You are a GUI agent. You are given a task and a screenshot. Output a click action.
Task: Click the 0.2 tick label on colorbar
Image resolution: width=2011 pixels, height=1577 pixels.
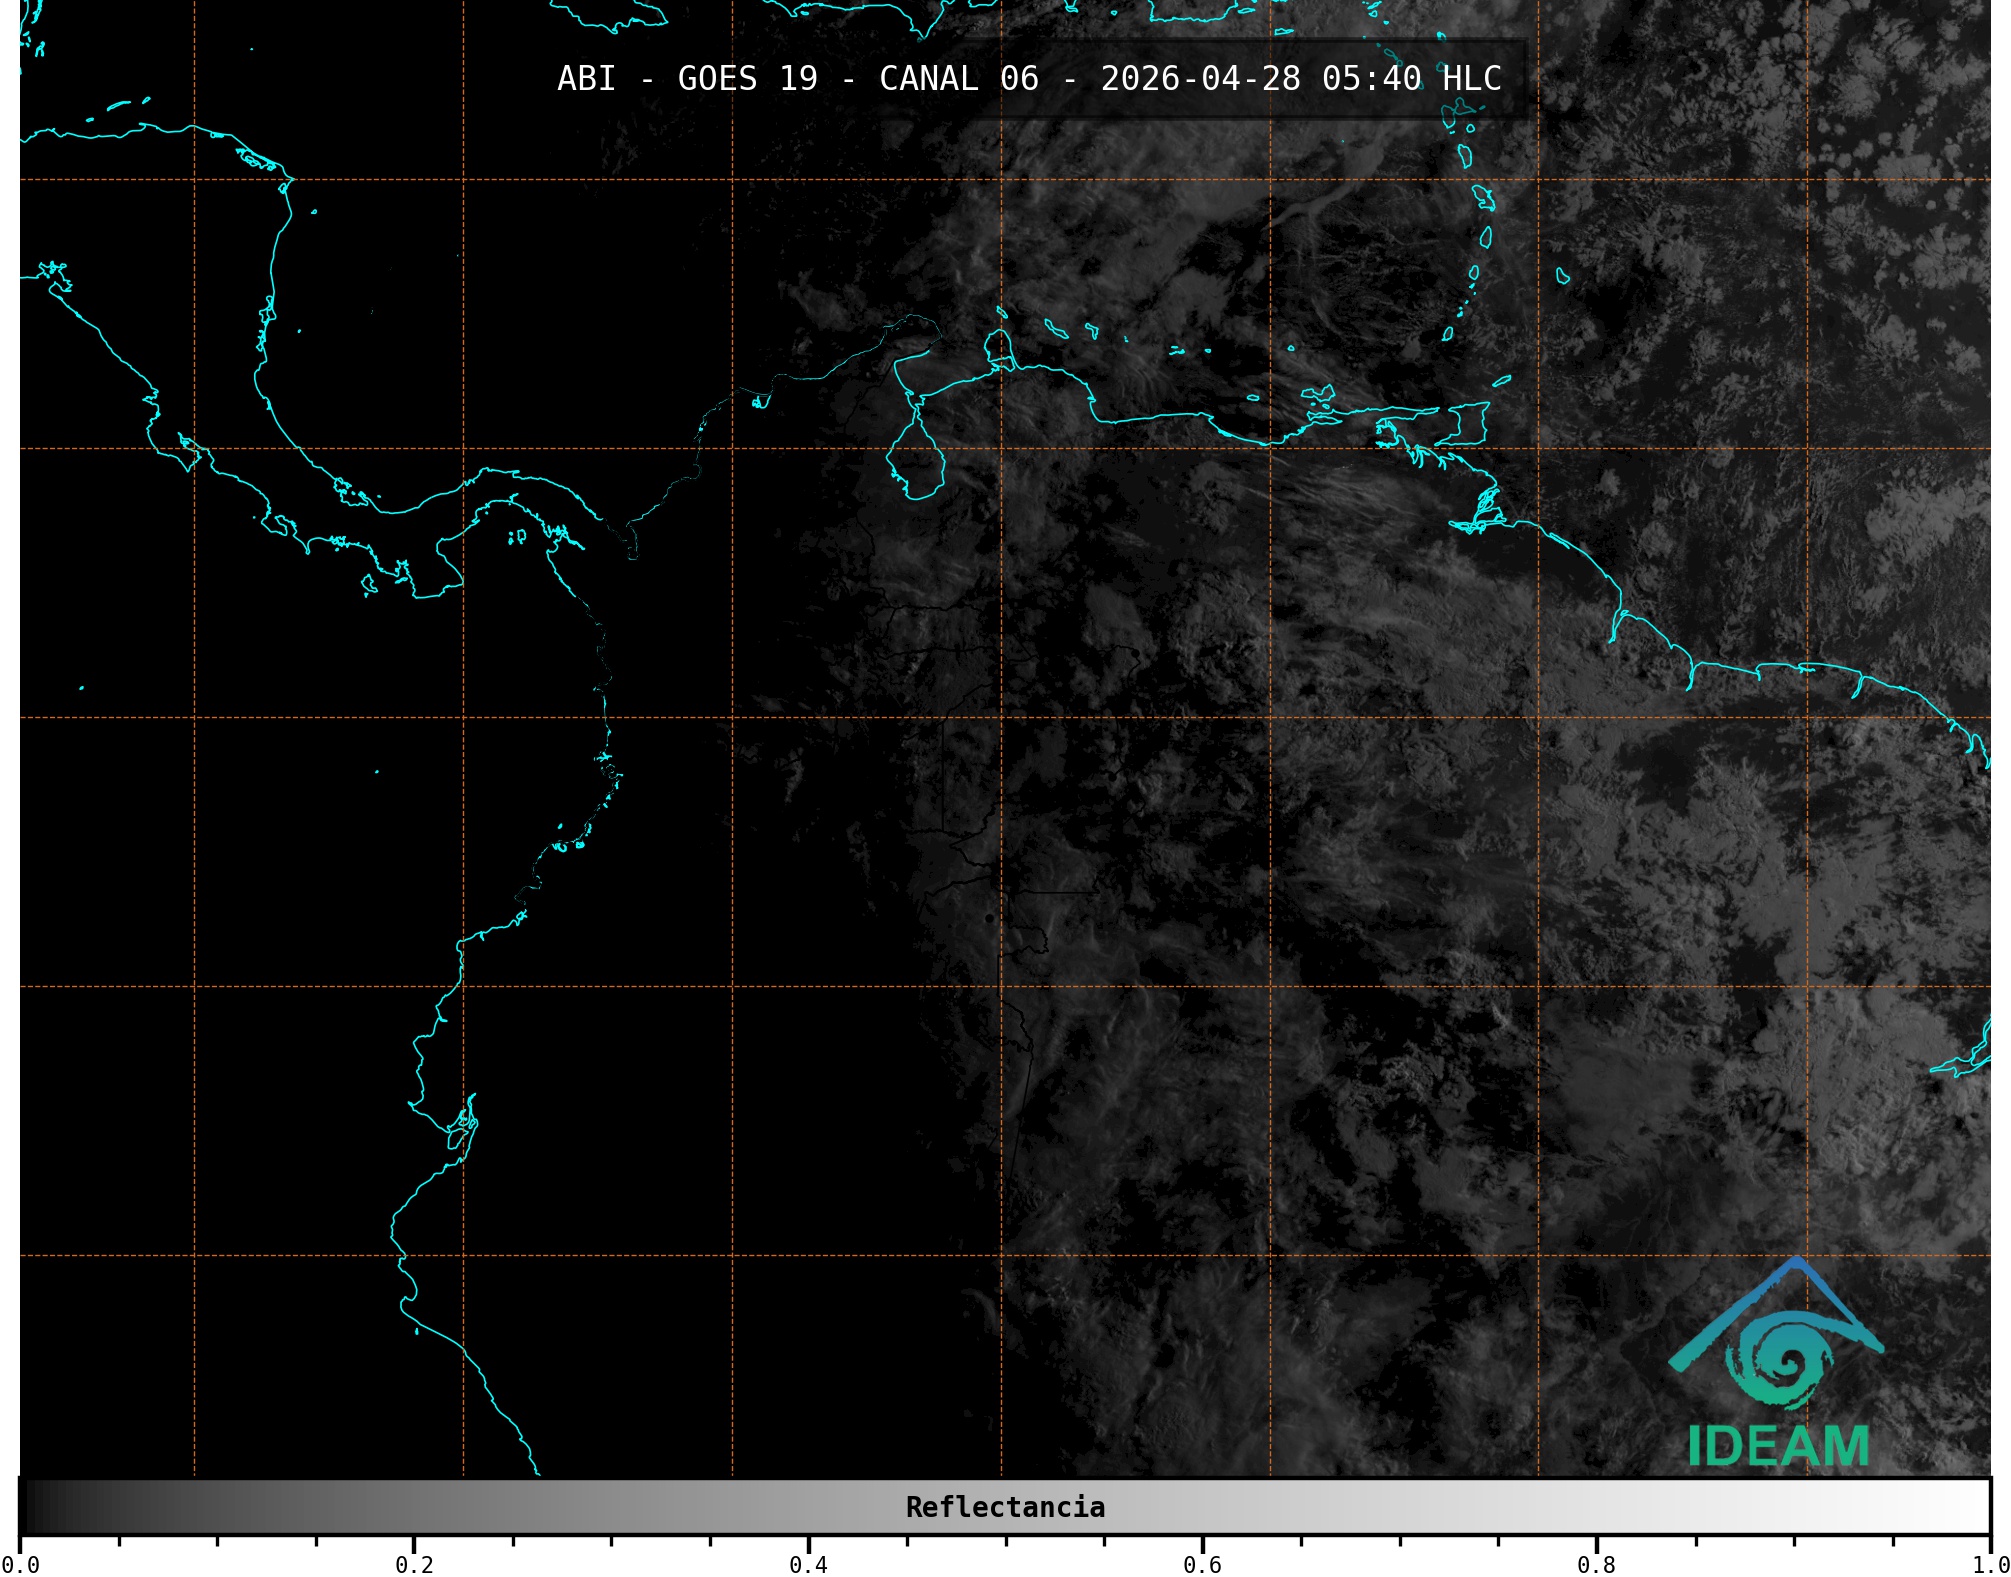[414, 1565]
